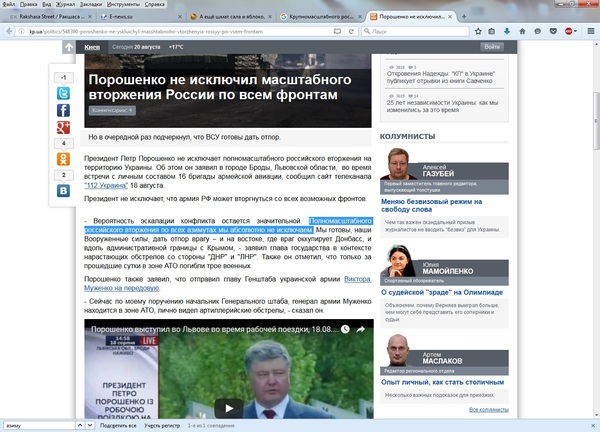Share article on Odnoklassniki
The image size is (600, 432).
tap(63, 159)
